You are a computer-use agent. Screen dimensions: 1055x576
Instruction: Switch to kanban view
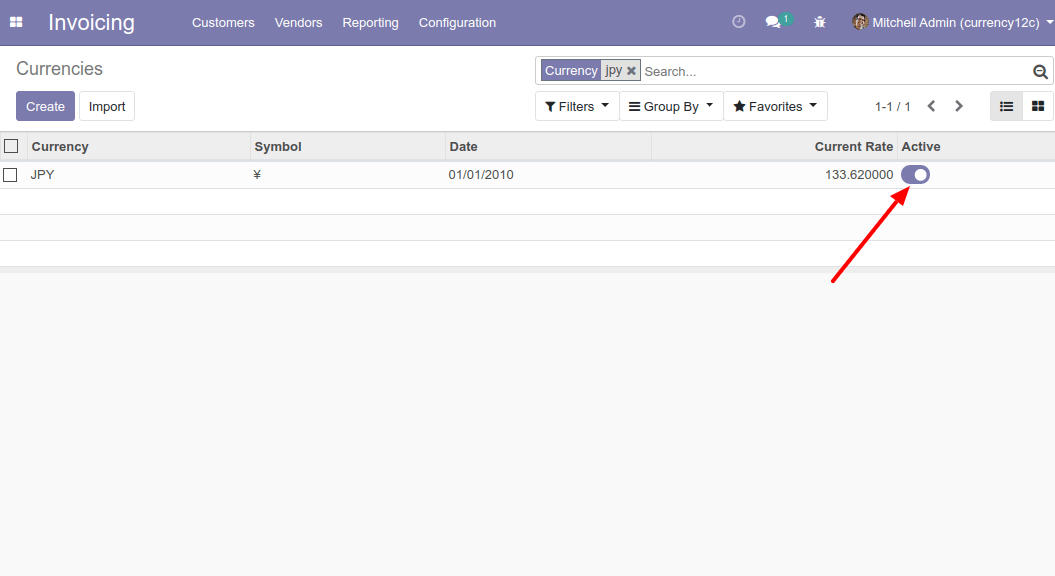1038,106
